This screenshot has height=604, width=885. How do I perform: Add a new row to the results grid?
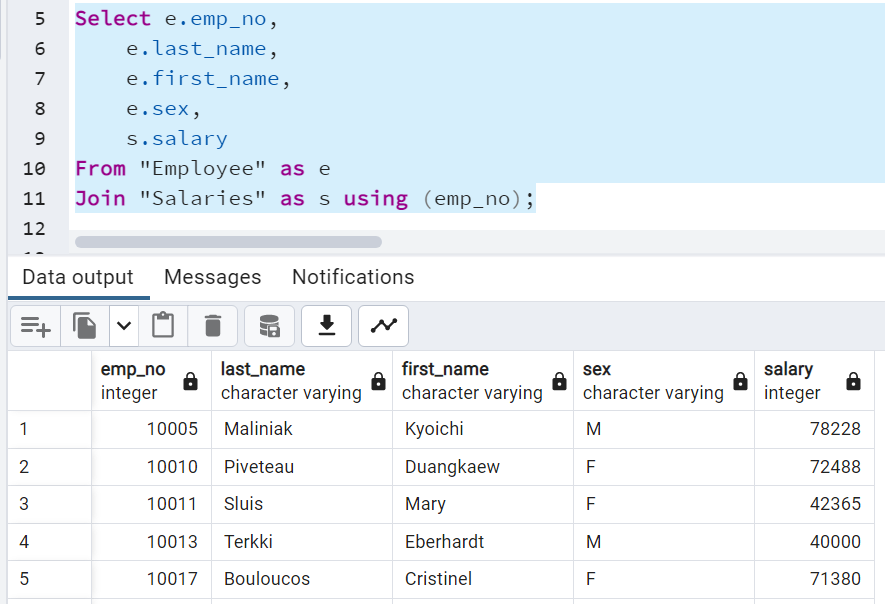pyautogui.click(x=34, y=325)
